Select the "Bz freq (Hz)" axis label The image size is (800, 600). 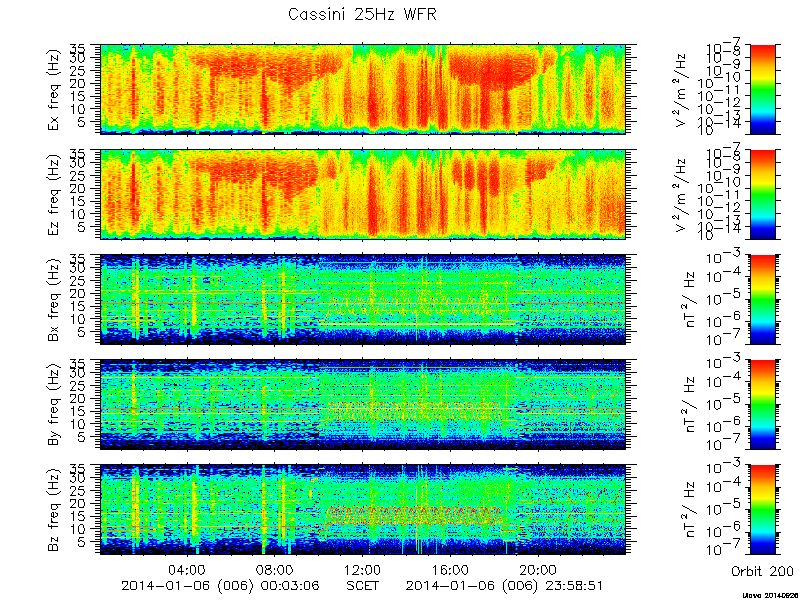(x=55, y=510)
